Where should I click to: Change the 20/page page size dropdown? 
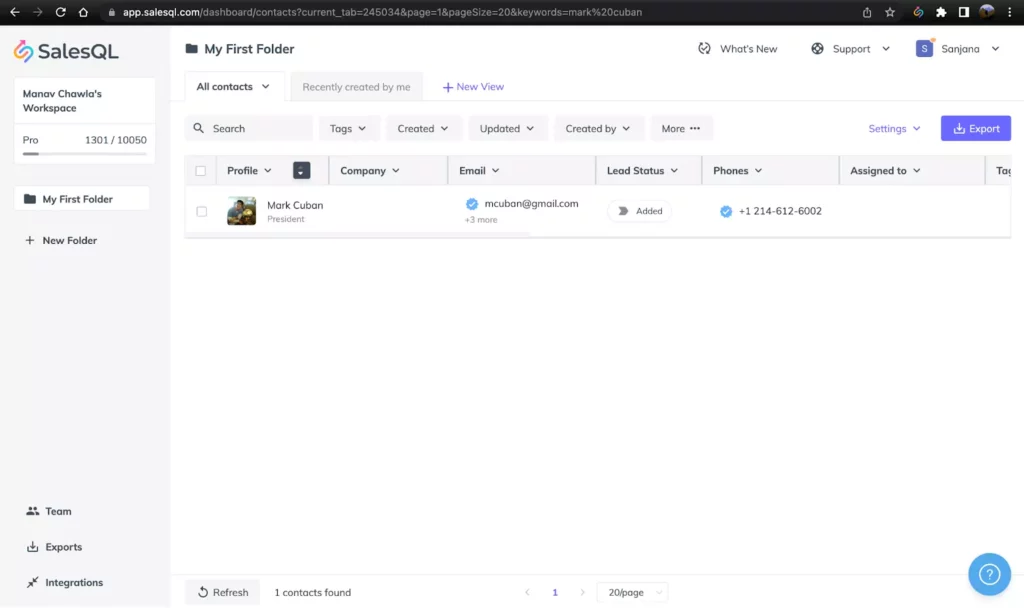coord(631,592)
